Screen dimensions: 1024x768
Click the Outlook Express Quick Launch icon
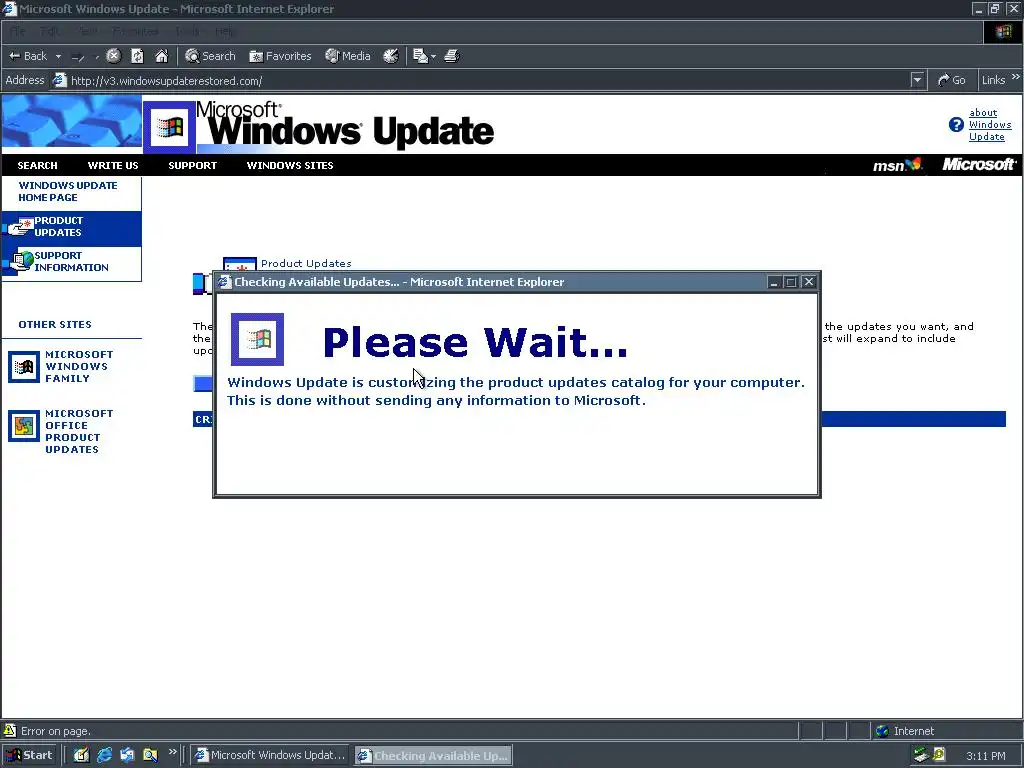coord(127,755)
